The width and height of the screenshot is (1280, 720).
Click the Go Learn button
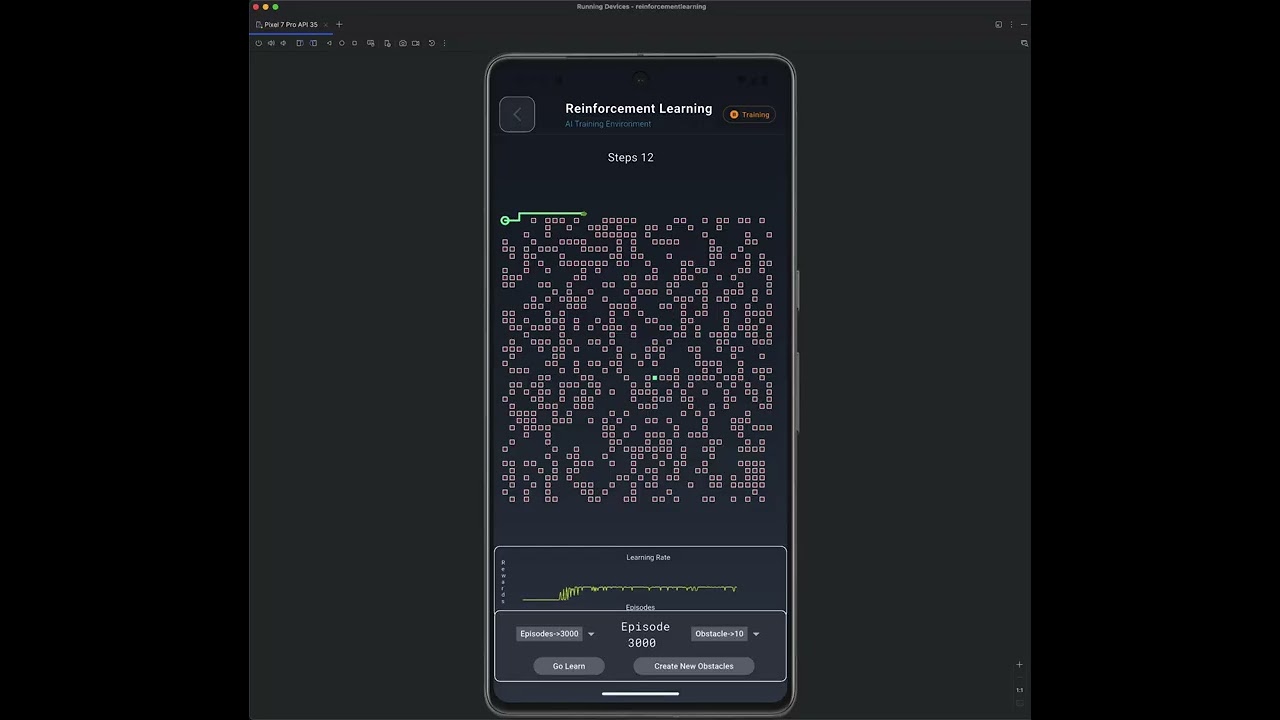tap(569, 666)
